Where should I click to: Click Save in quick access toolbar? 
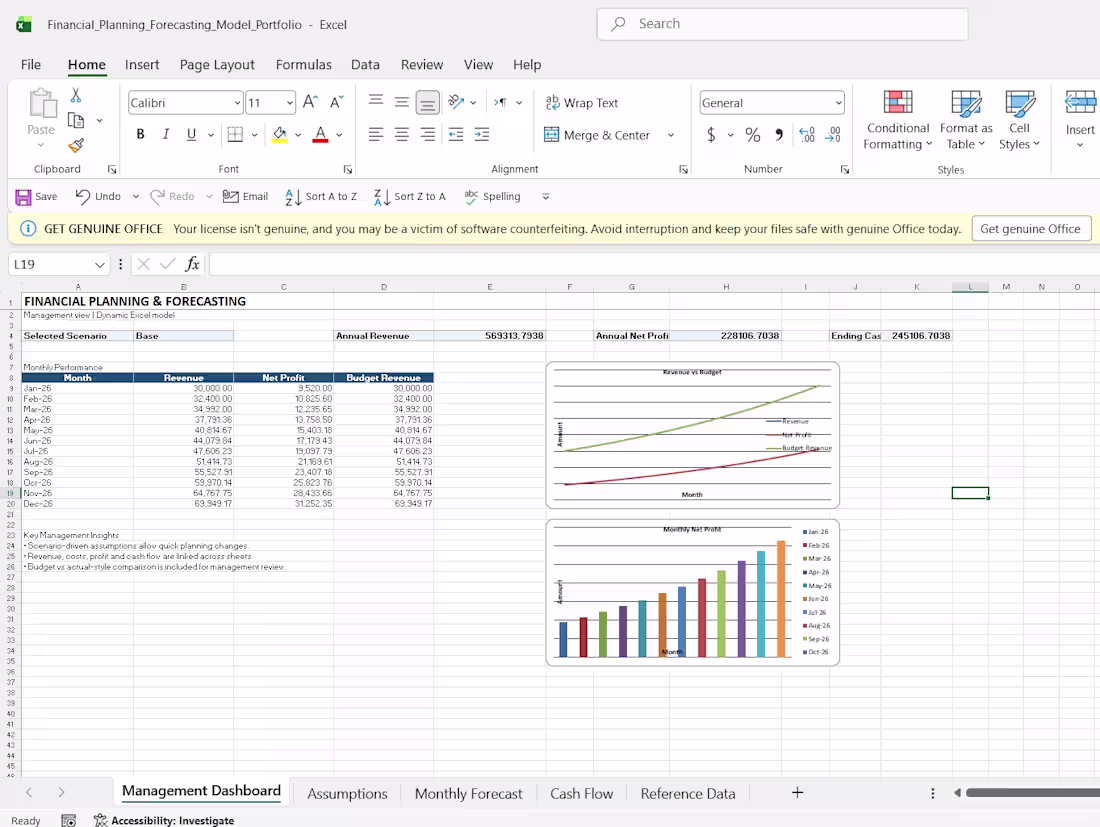click(36, 196)
